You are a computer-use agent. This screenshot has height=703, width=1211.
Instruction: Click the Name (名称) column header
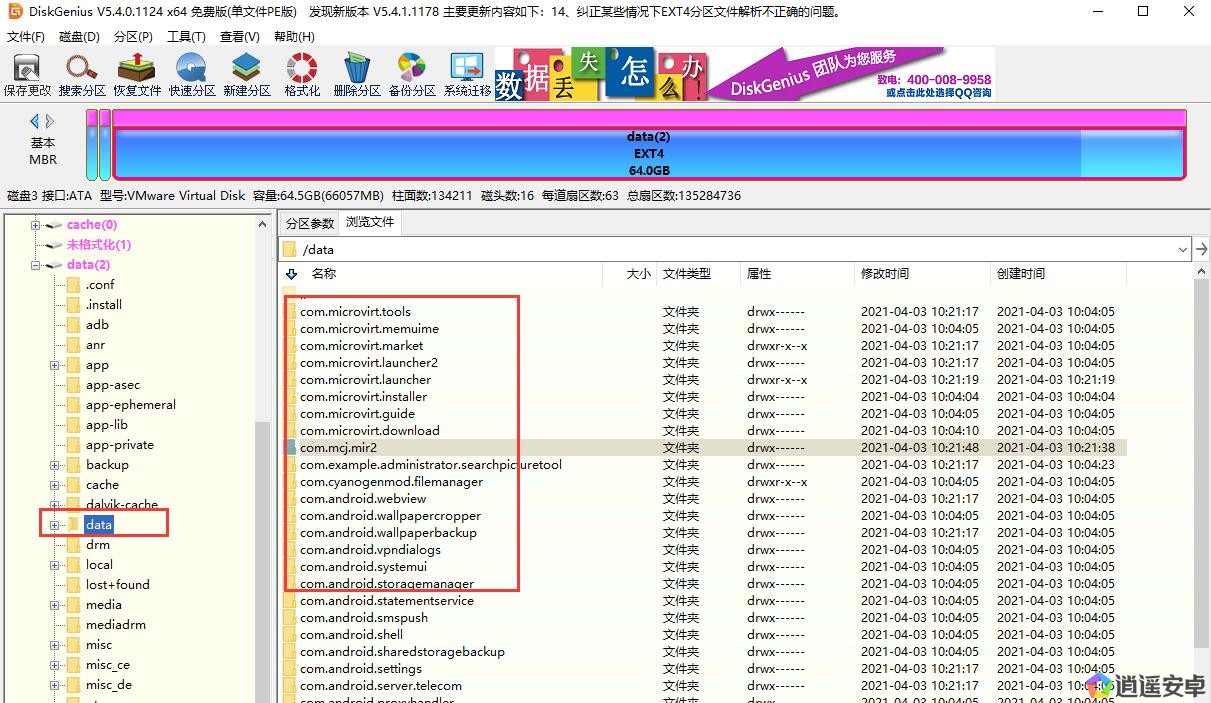click(323, 274)
